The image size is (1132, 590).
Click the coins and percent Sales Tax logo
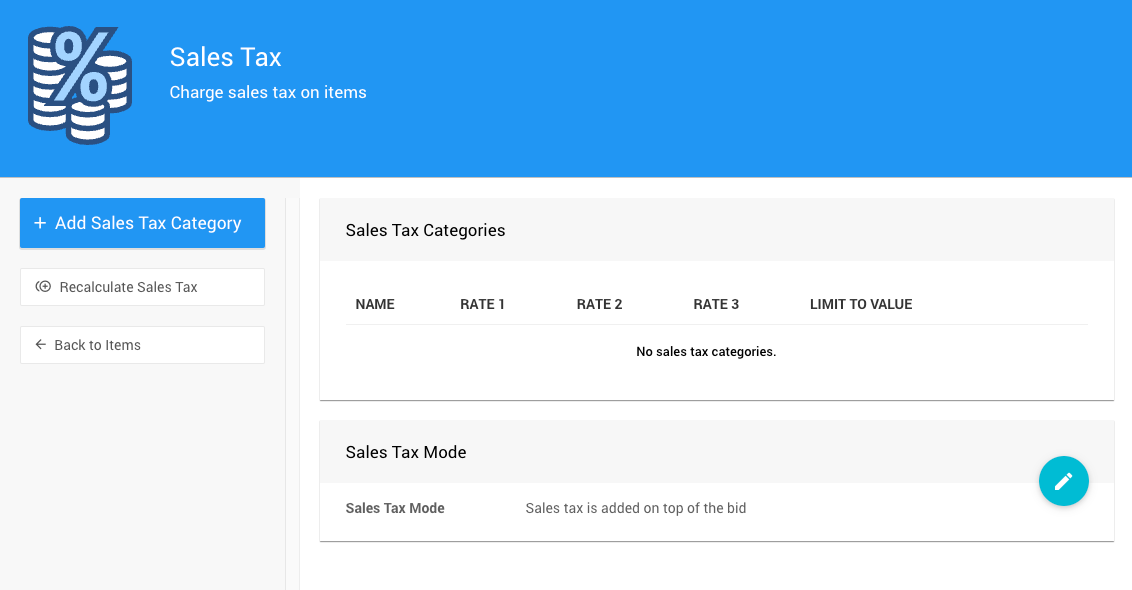pyautogui.click(x=80, y=85)
